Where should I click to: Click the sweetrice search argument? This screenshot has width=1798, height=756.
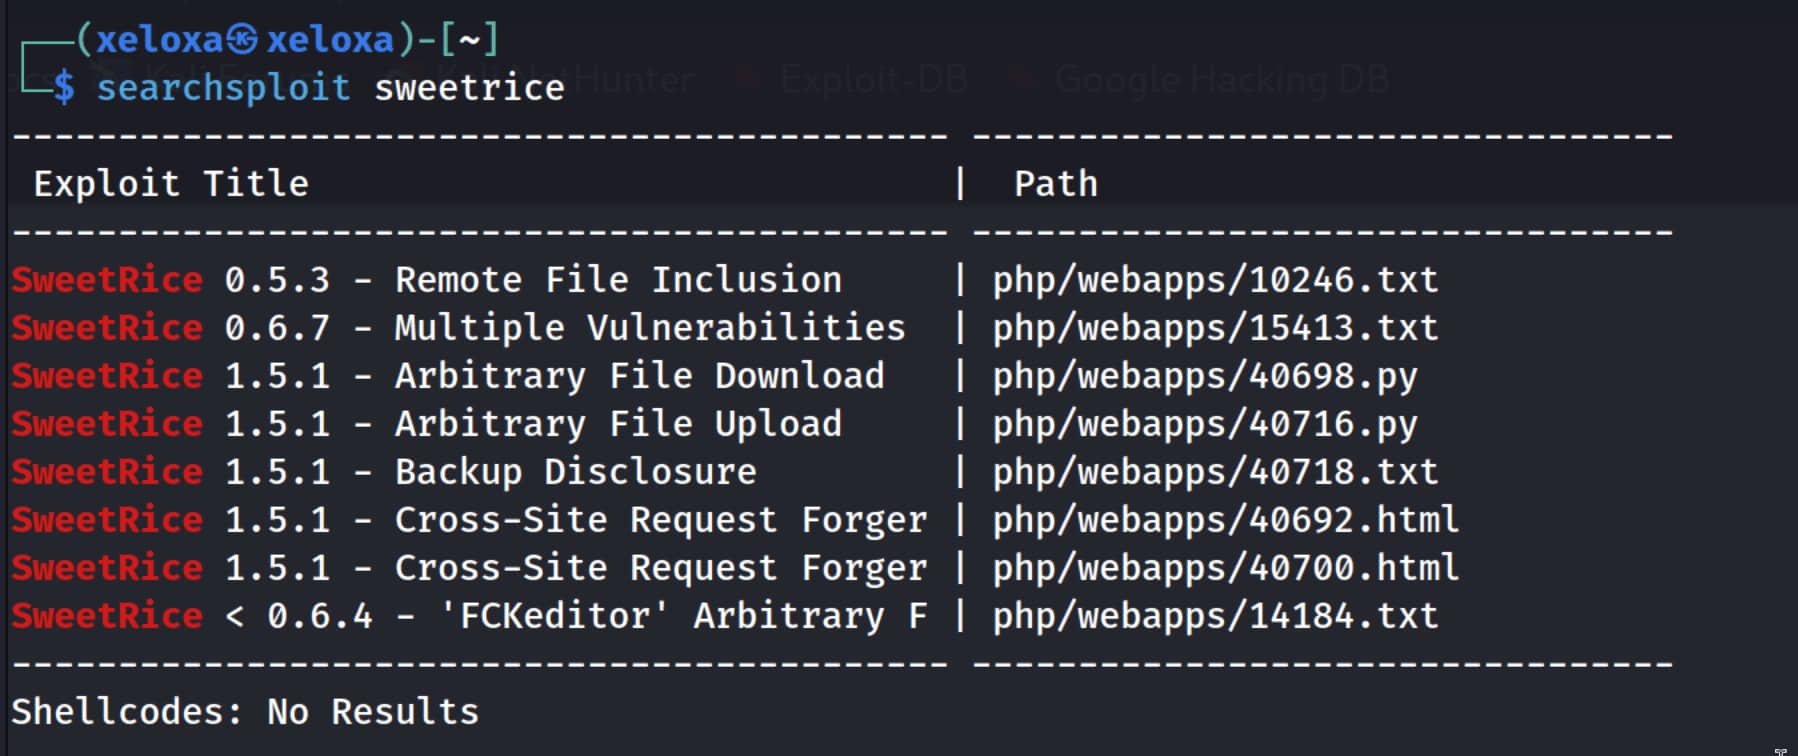click(x=469, y=88)
